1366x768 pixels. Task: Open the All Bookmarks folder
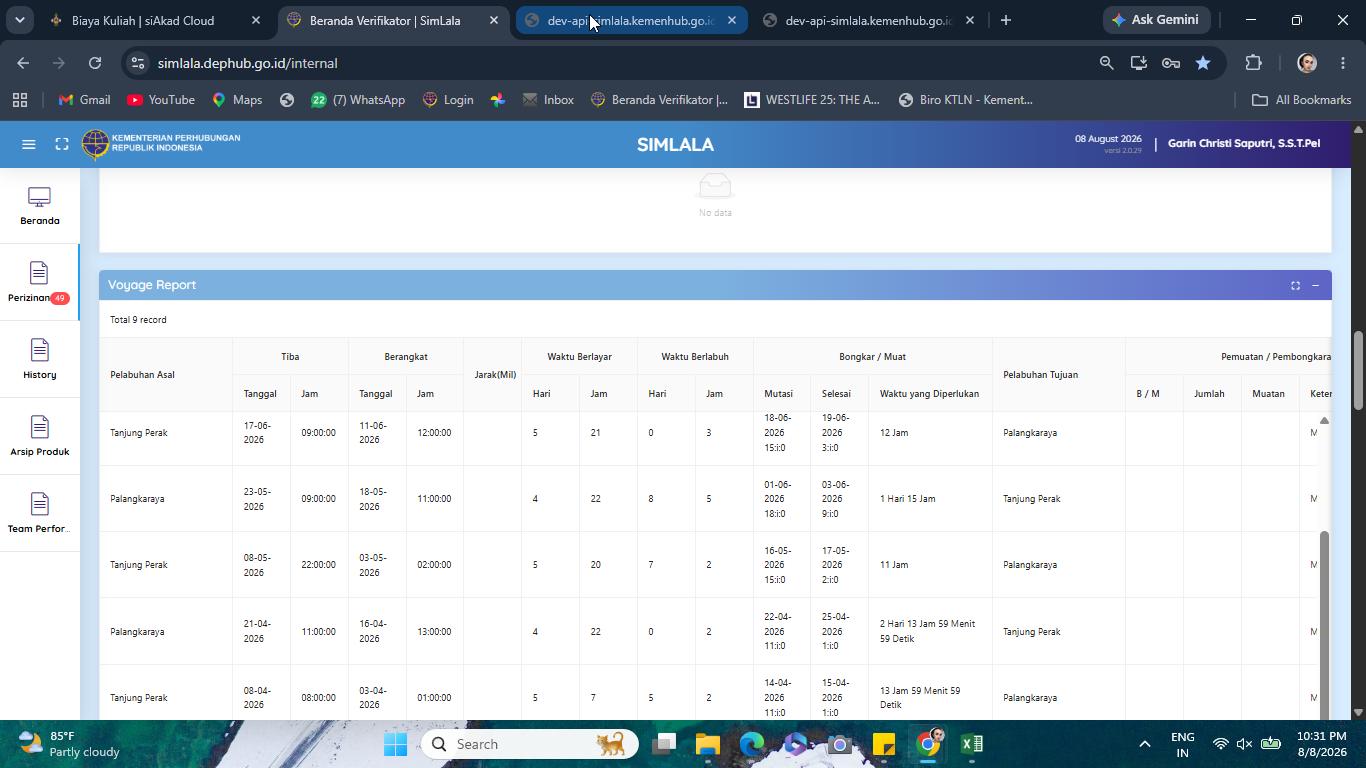coord(1302,100)
